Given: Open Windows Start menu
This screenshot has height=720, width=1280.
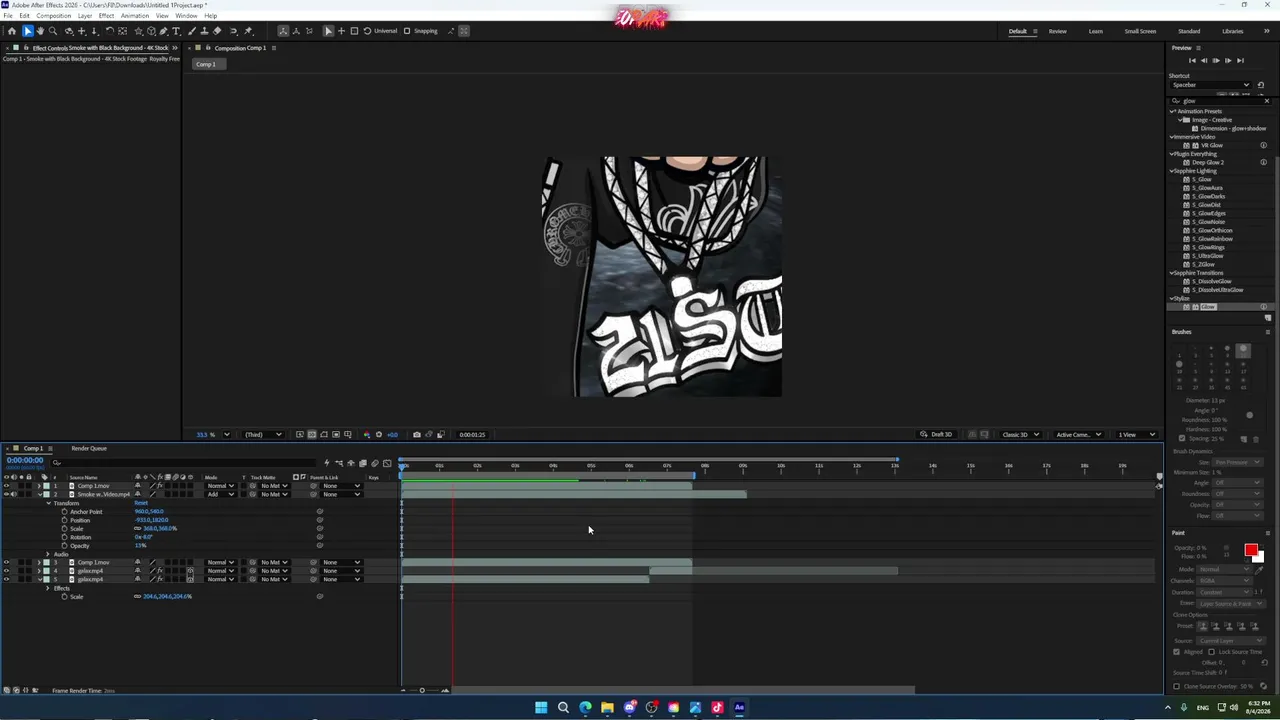Looking at the screenshot, I should pyautogui.click(x=541, y=708).
